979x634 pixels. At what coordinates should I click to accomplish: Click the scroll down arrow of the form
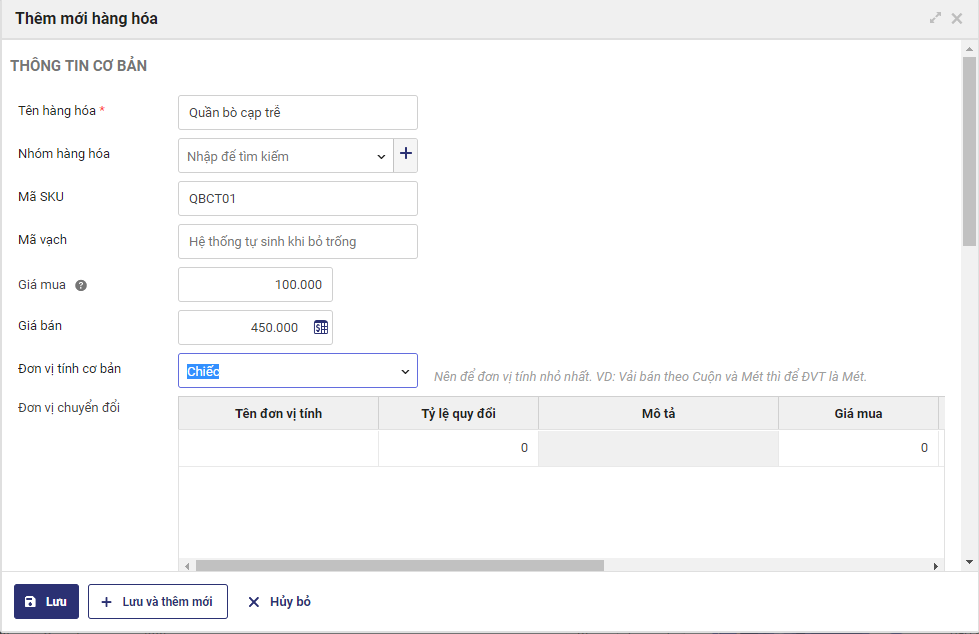coord(969,561)
